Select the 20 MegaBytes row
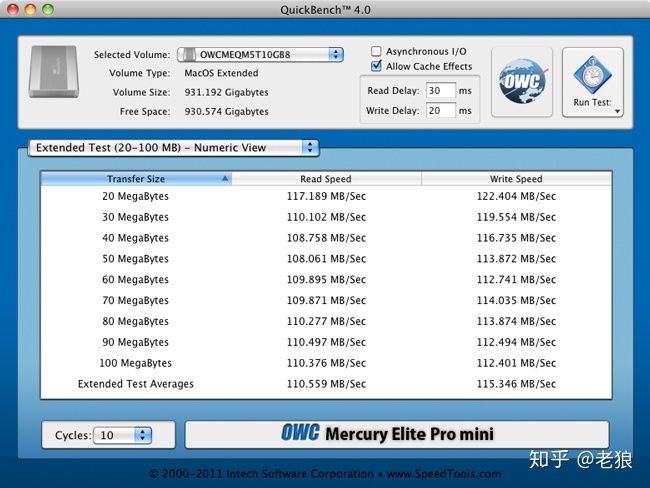This screenshot has height=488, width=650. pyautogui.click(x=326, y=196)
